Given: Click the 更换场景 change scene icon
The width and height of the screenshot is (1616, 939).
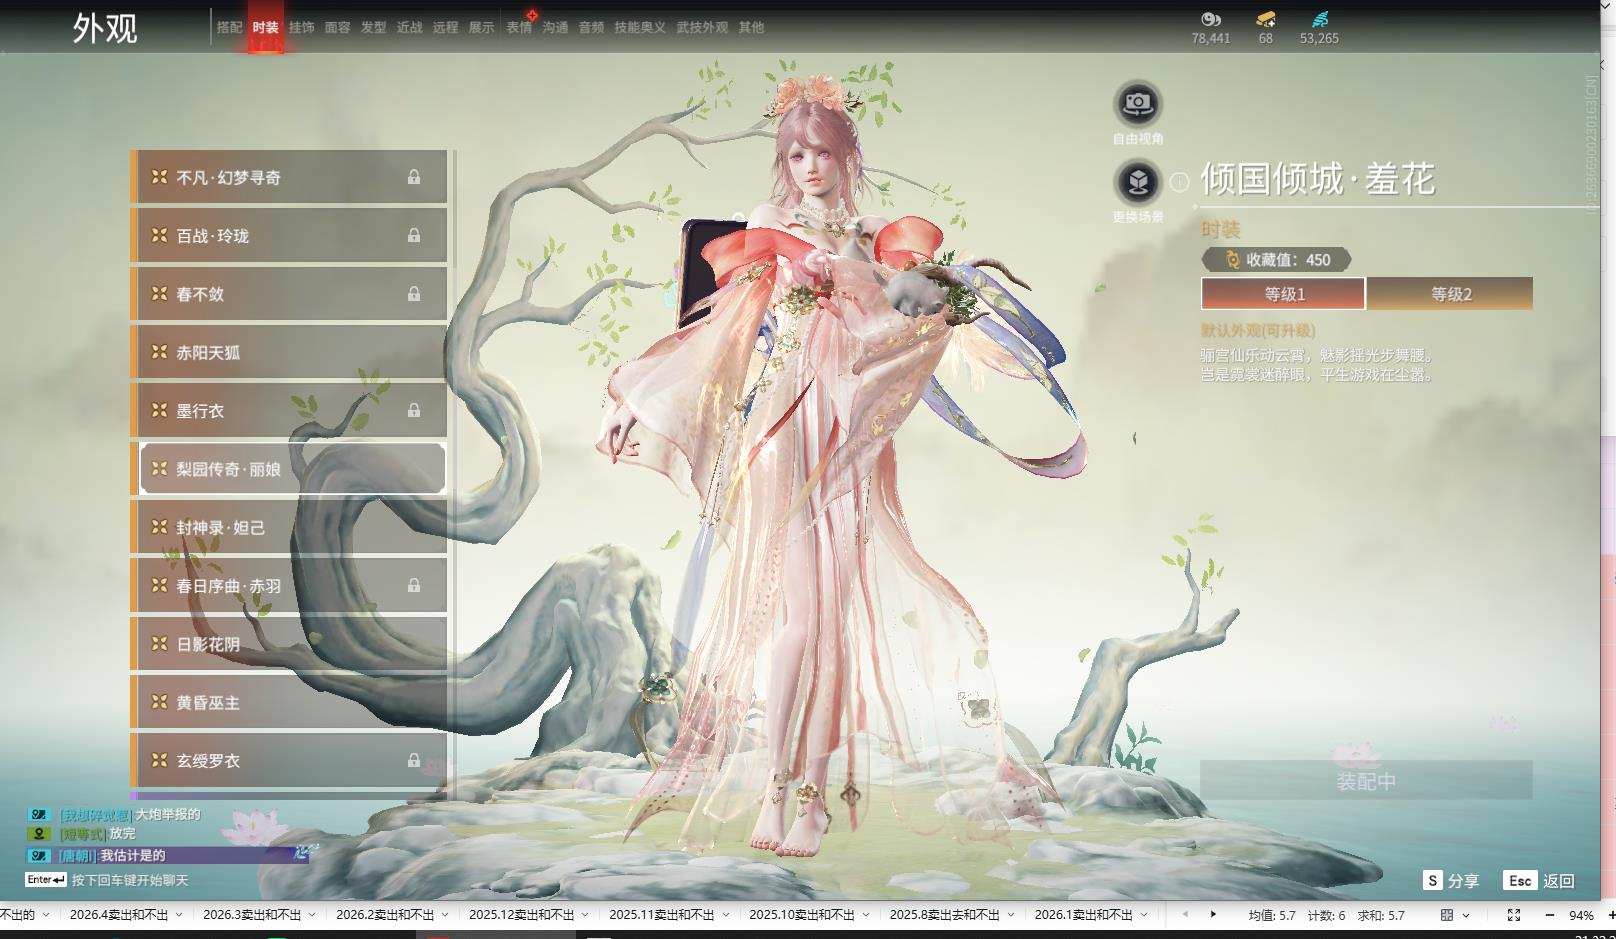Looking at the screenshot, I should click(1138, 182).
